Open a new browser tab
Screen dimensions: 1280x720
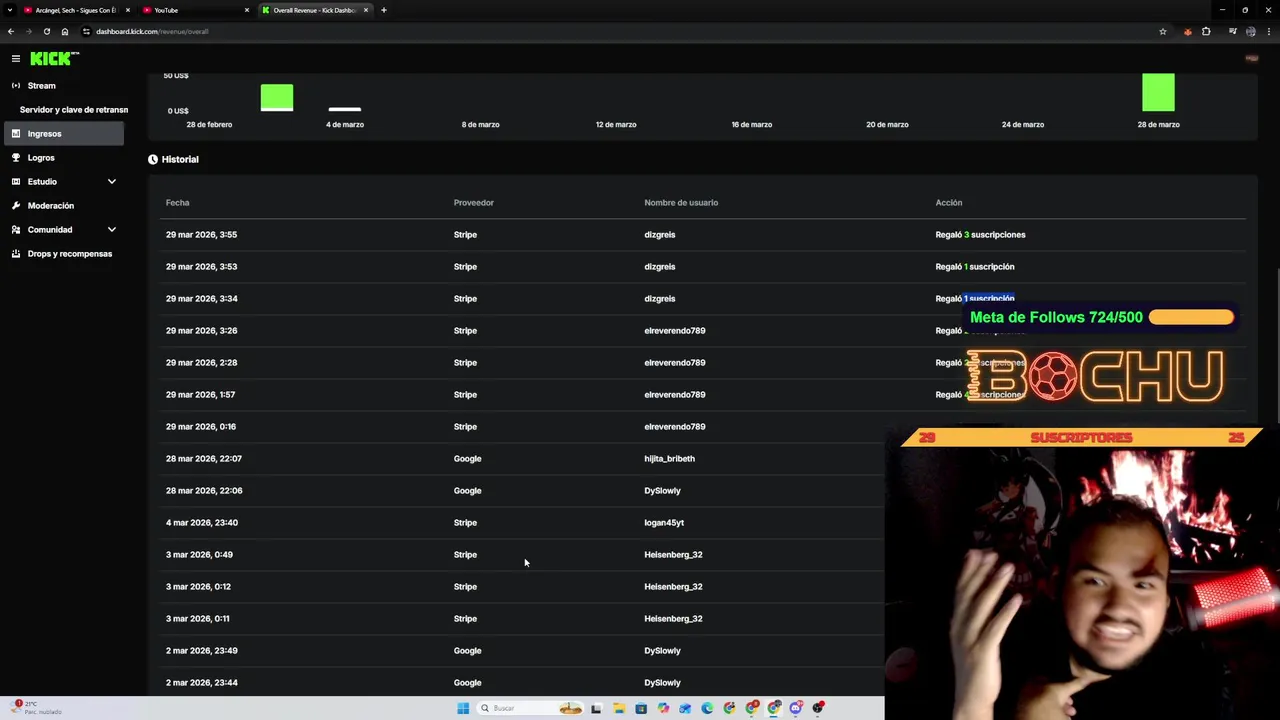[383, 10]
